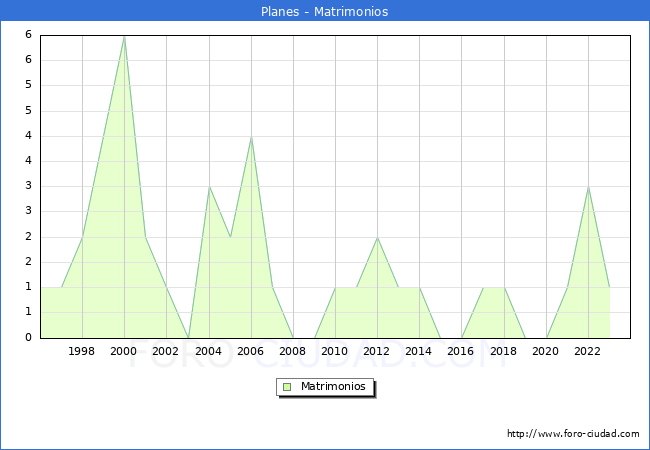Select the 2022 x-axis label
Screen dimensions: 650x450
coord(587,351)
